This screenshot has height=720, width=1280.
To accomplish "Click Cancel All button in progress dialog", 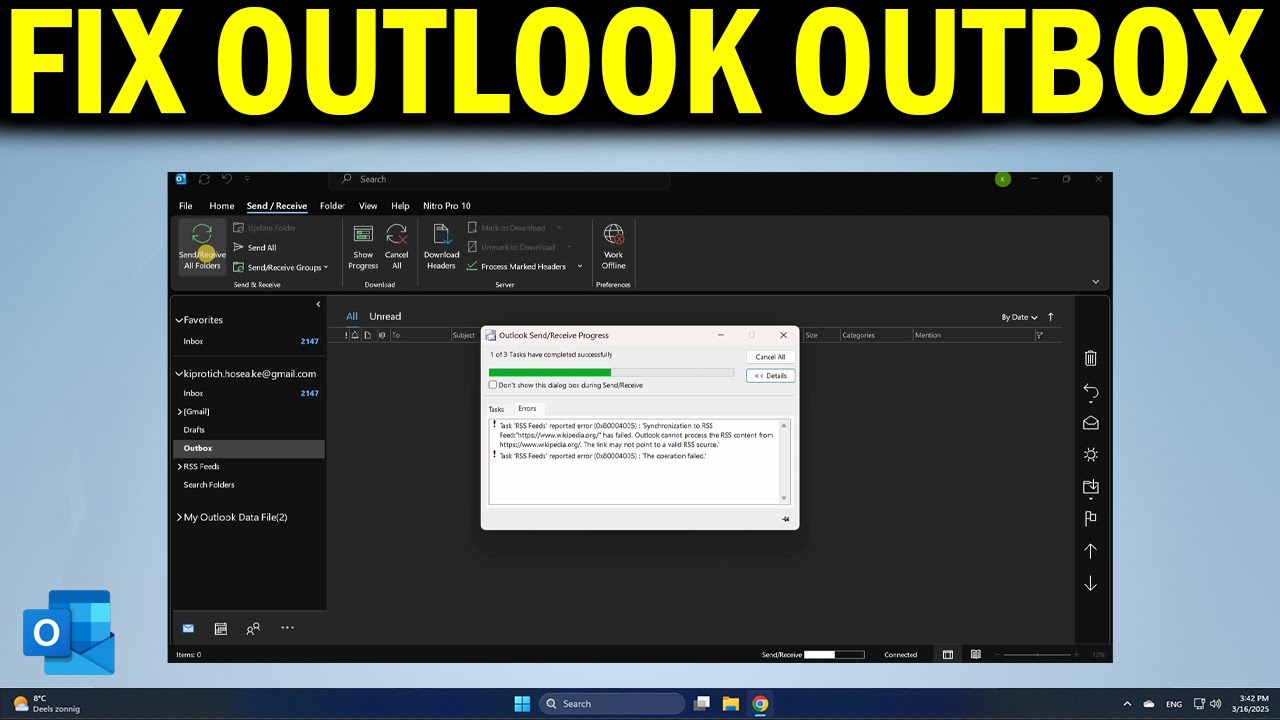I will click(770, 357).
